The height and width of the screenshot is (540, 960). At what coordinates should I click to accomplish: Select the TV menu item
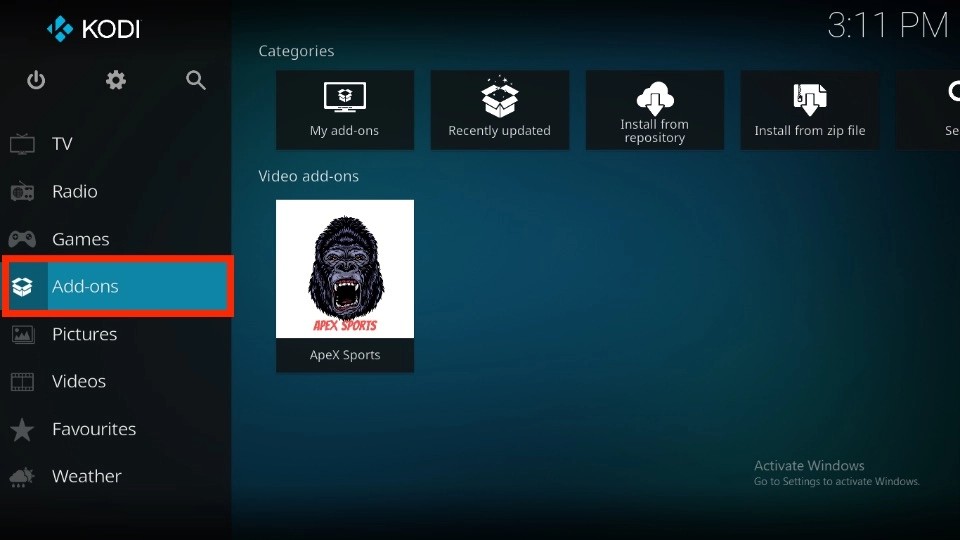116,144
